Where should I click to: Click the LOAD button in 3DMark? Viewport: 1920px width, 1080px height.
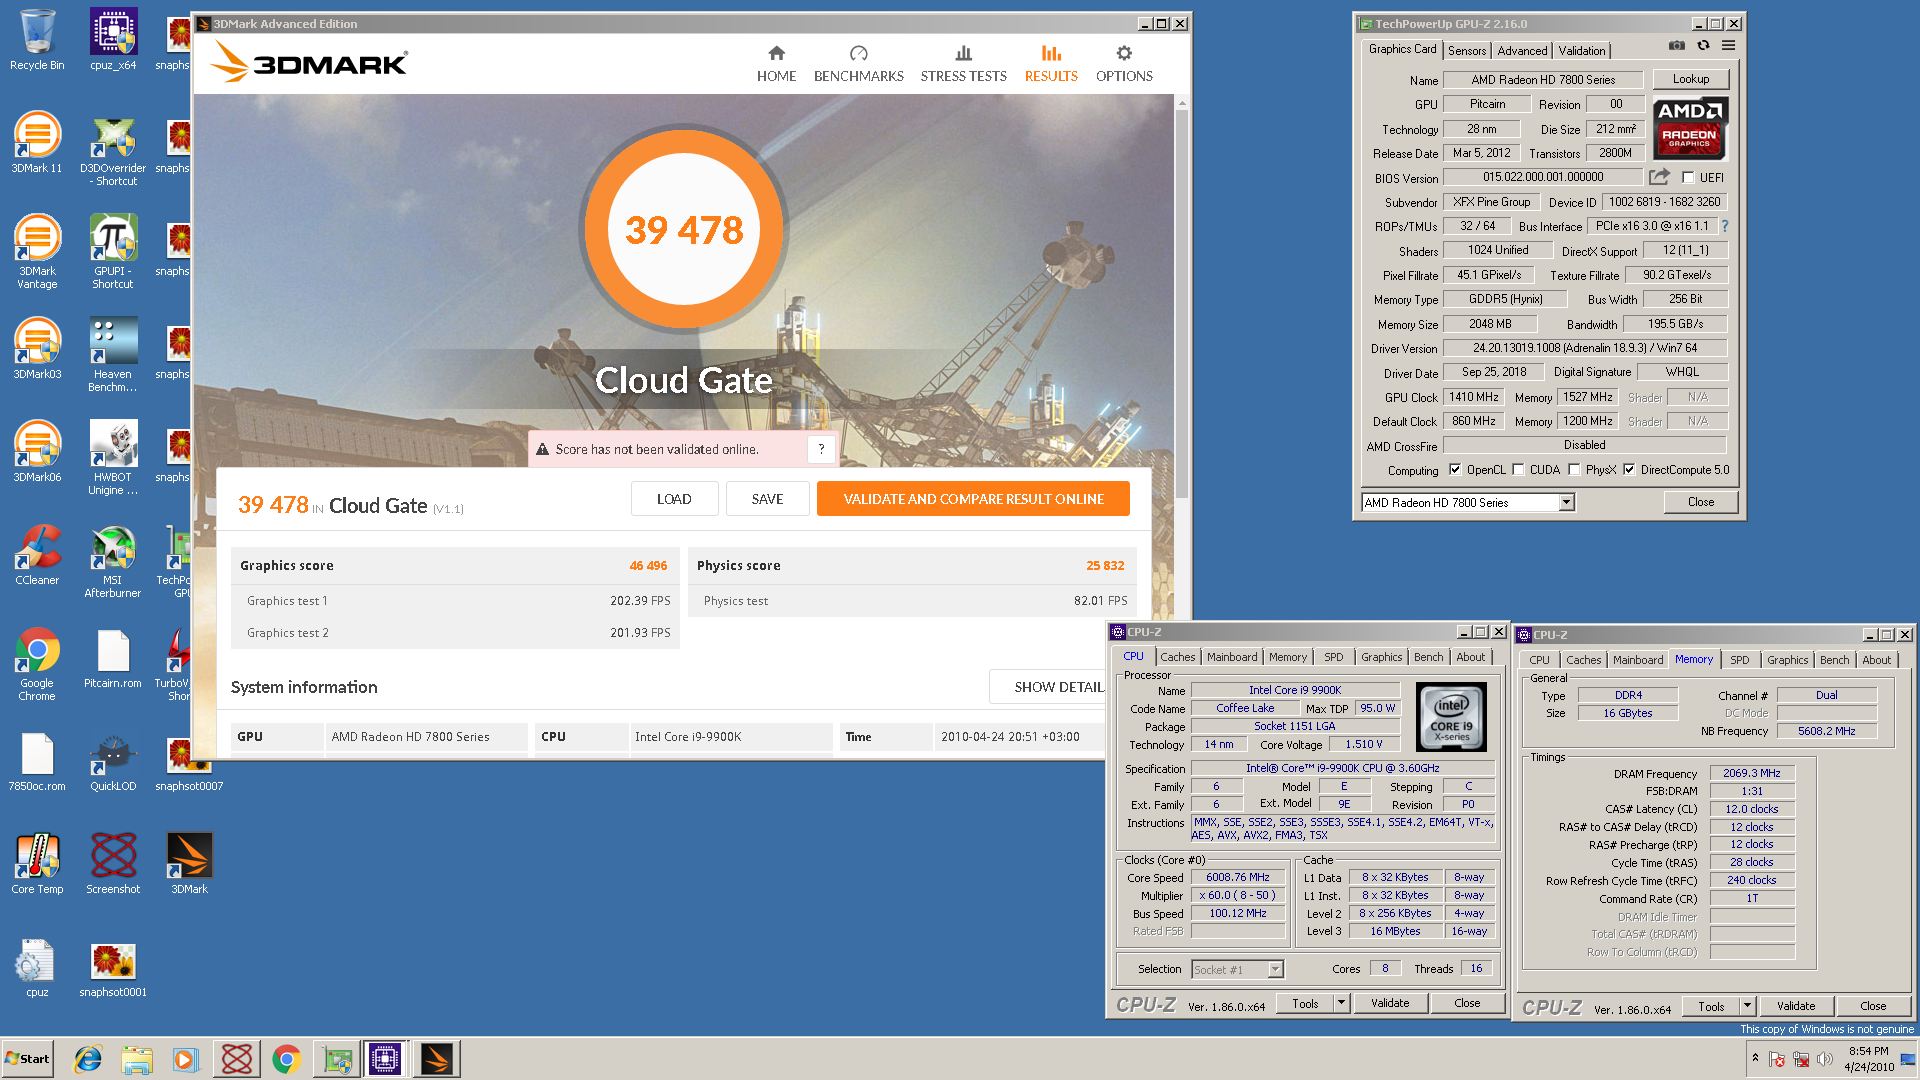tap(674, 499)
